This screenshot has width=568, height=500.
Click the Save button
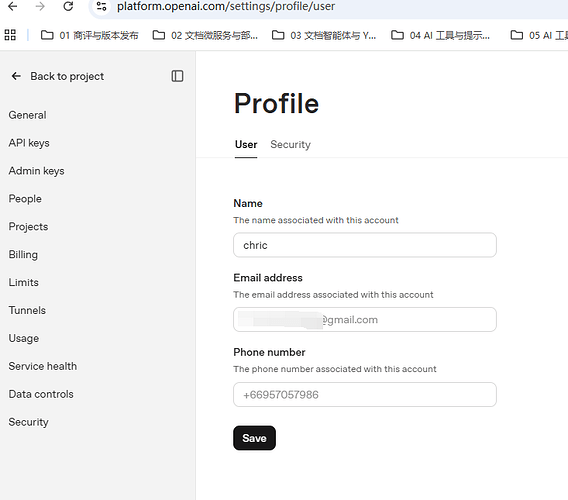point(254,438)
